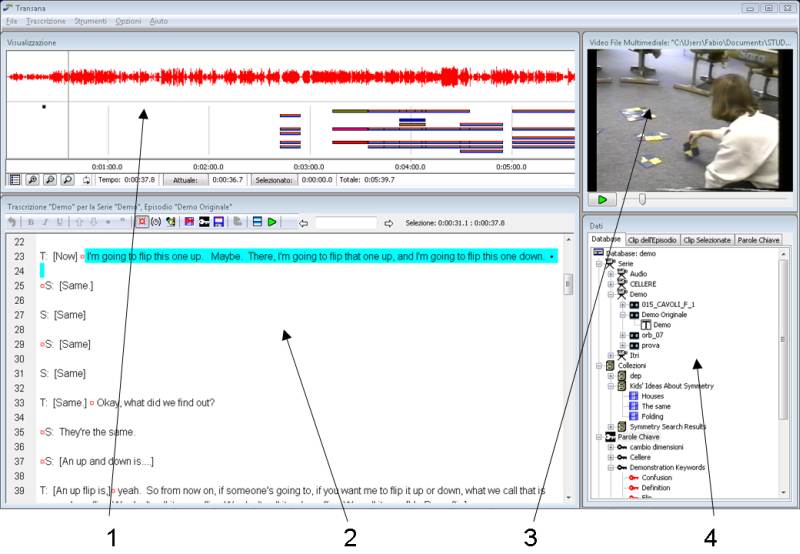Expand the orb_07 episode node

(x=622, y=335)
